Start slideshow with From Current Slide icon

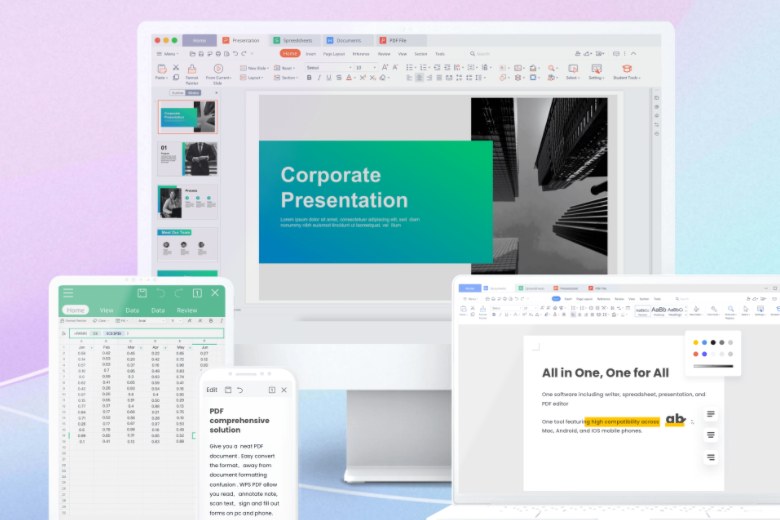pos(218,69)
